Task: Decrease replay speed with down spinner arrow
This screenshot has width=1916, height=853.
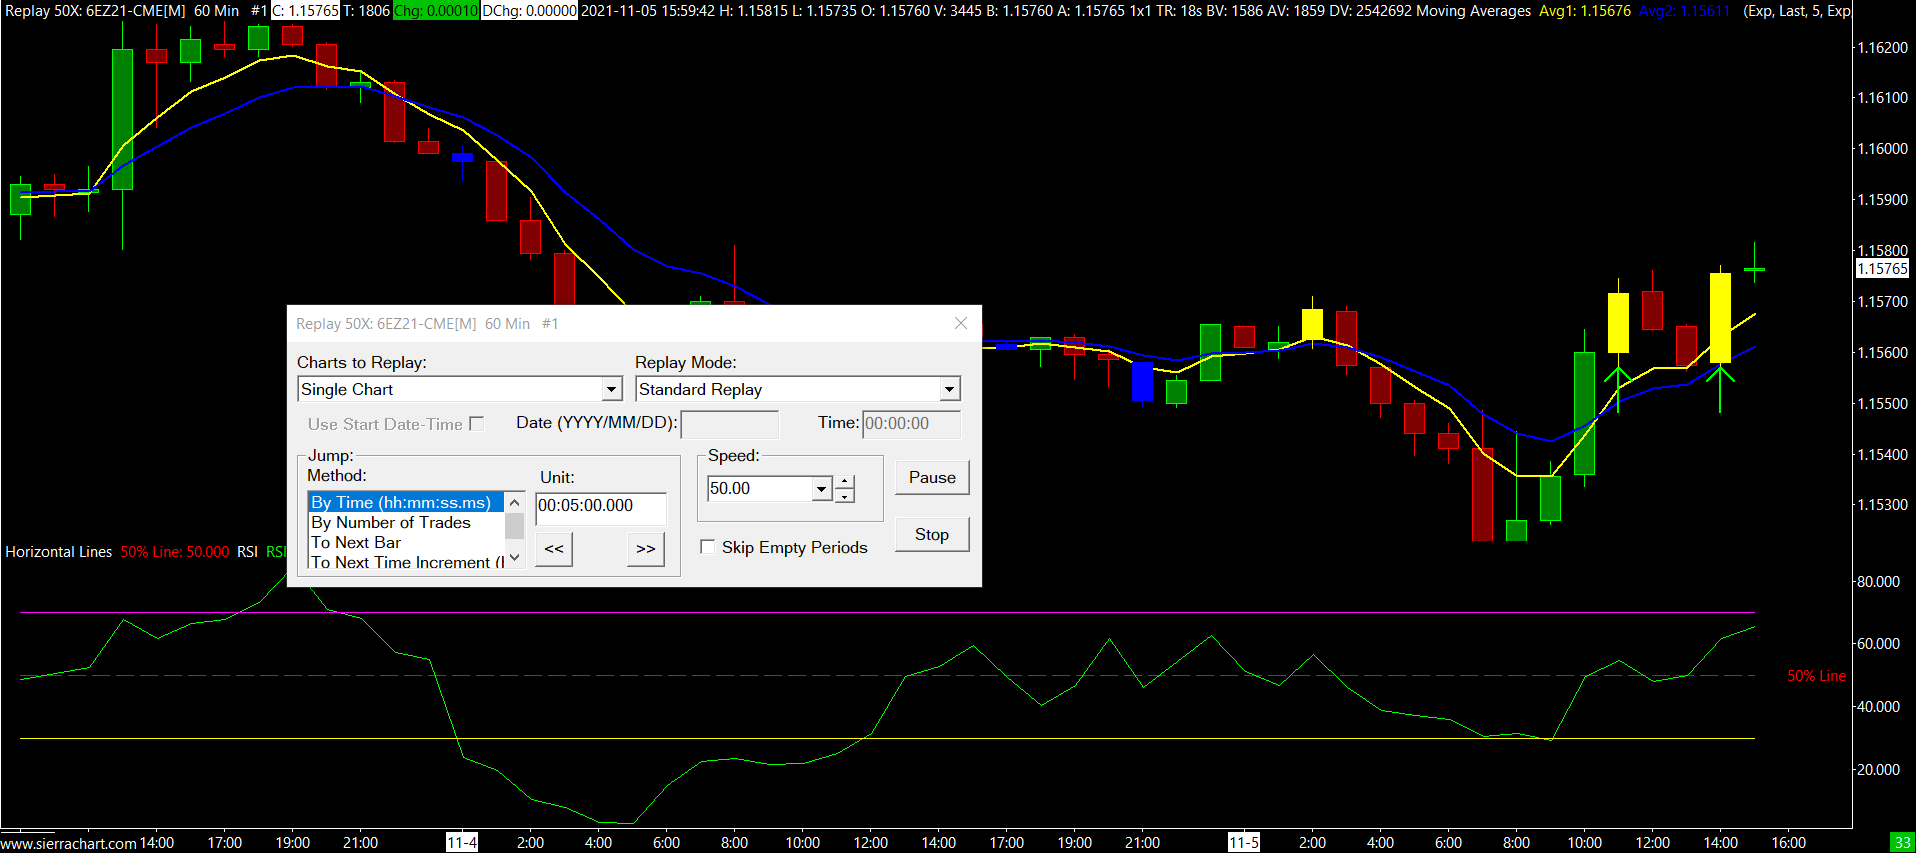Action: tap(845, 496)
